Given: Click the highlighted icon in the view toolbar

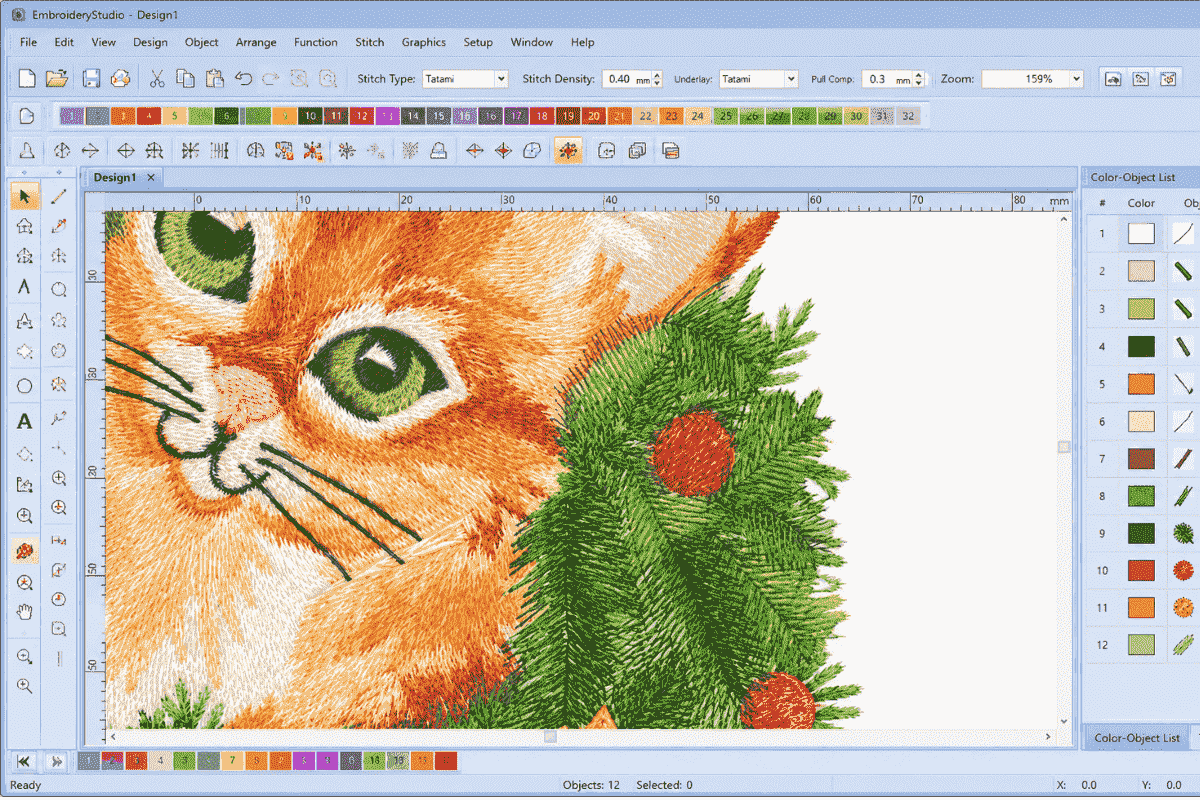Looking at the screenshot, I should 568,151.
